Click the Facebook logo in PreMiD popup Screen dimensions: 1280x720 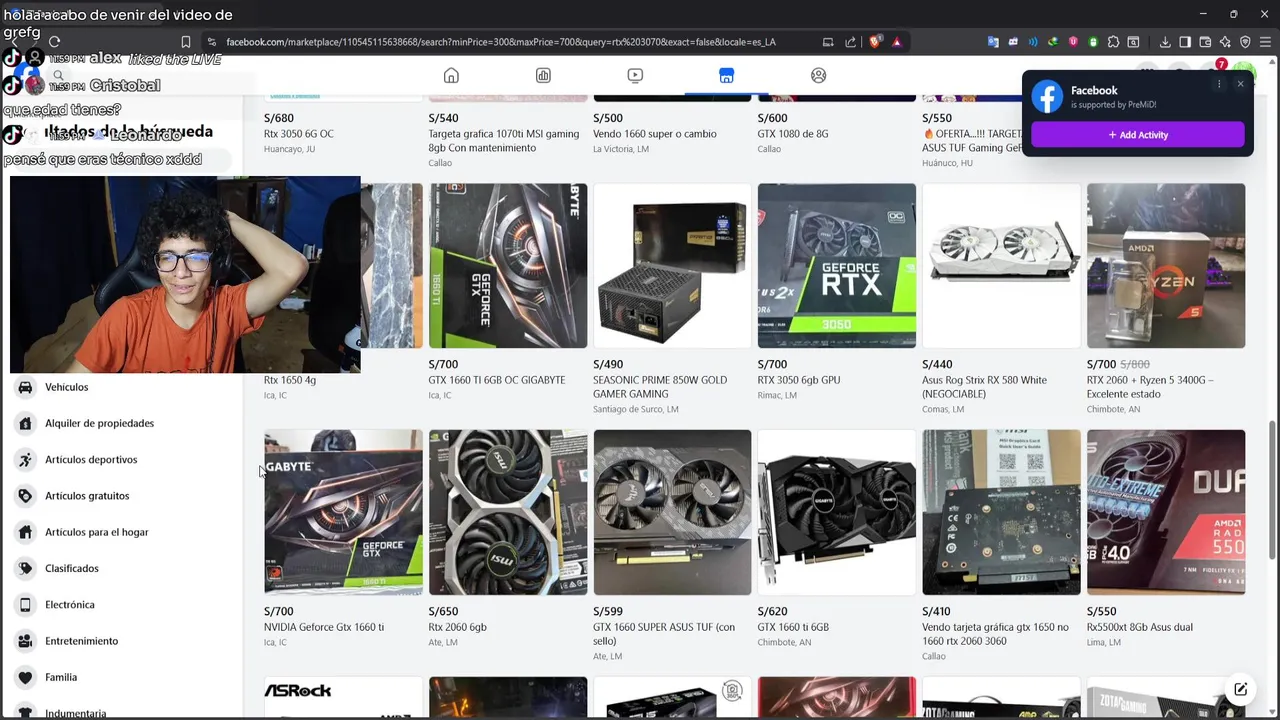pos(1047,97)
